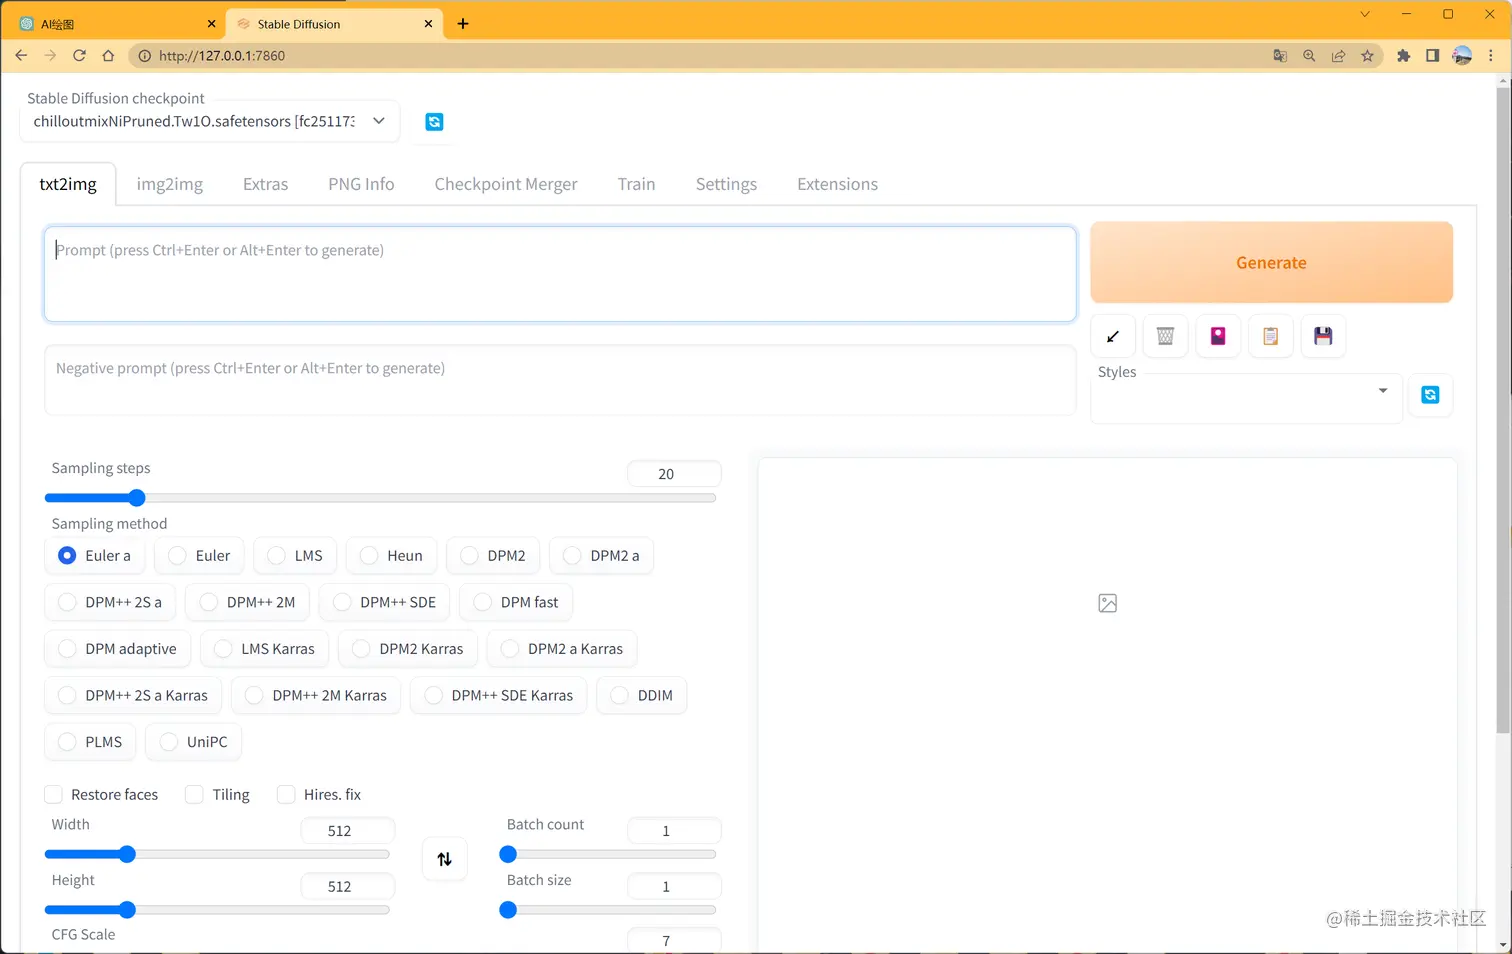Open the Extensions tab
This screenshot has width=1512, height=954.
tap(837, 184)
